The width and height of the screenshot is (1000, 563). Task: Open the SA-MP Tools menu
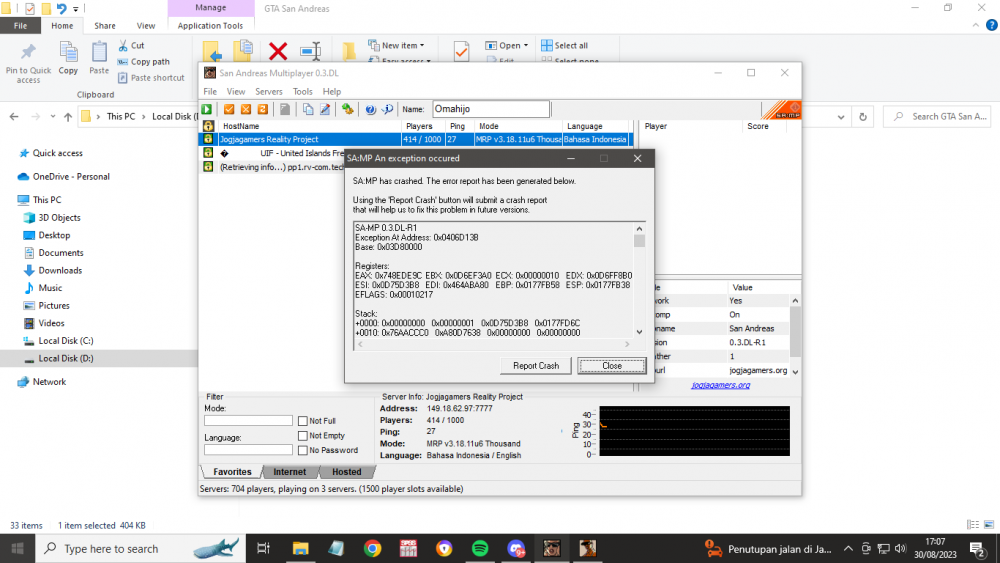tap(302, 92)
